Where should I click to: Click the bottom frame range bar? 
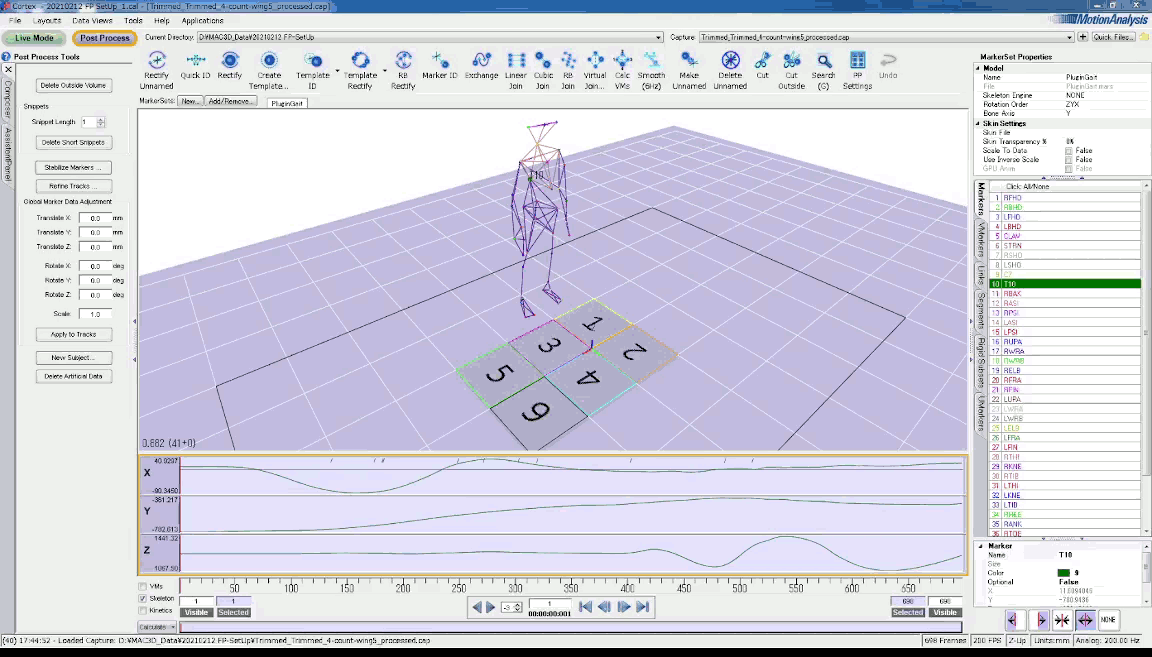(x=571, y=627)
